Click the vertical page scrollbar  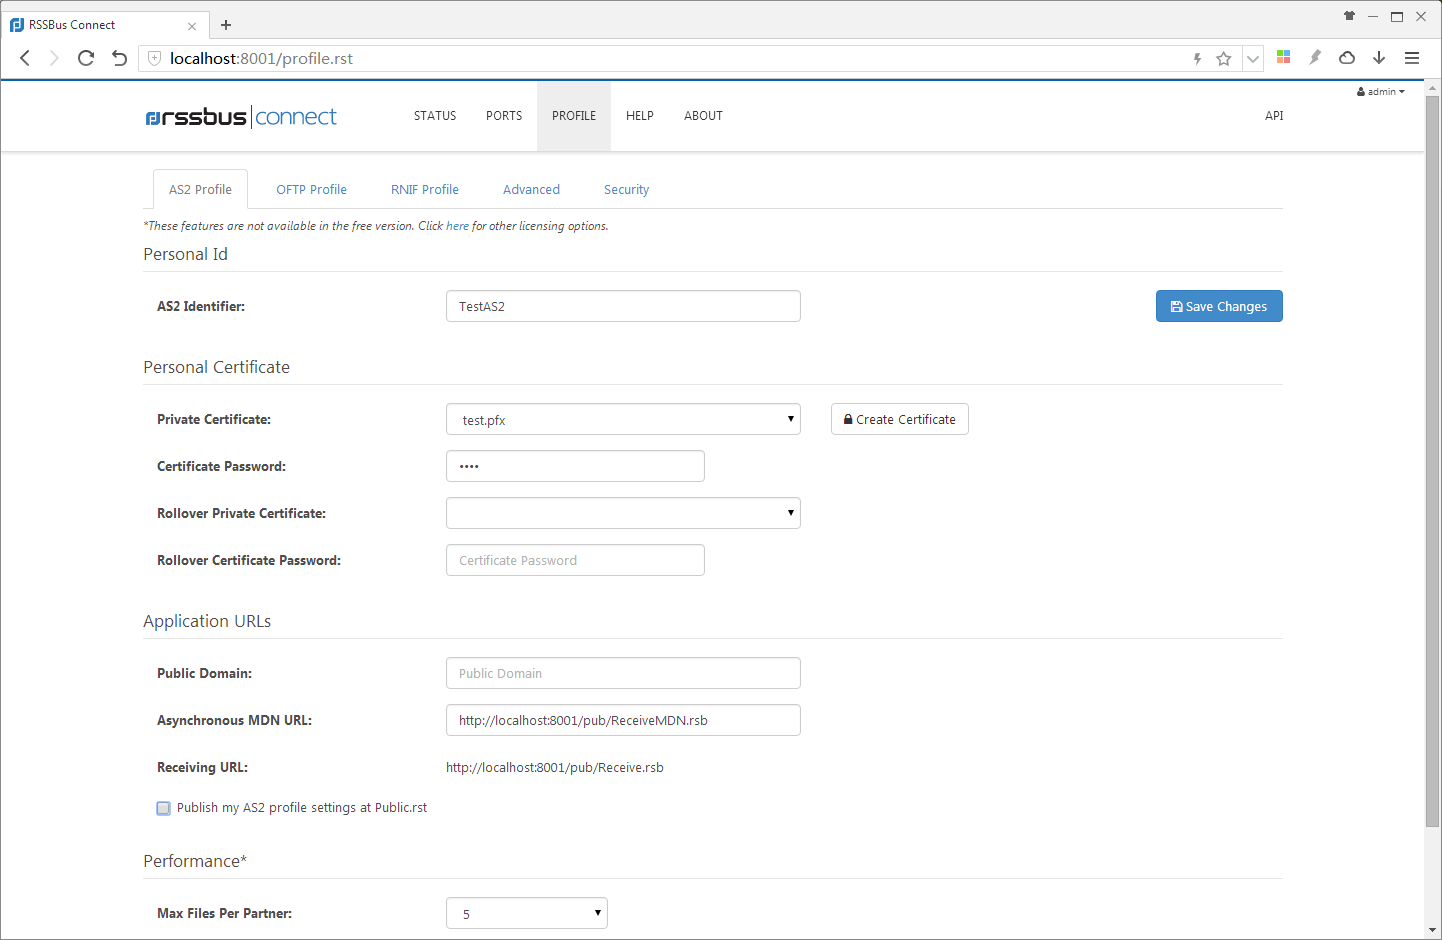pos(1432,461)
